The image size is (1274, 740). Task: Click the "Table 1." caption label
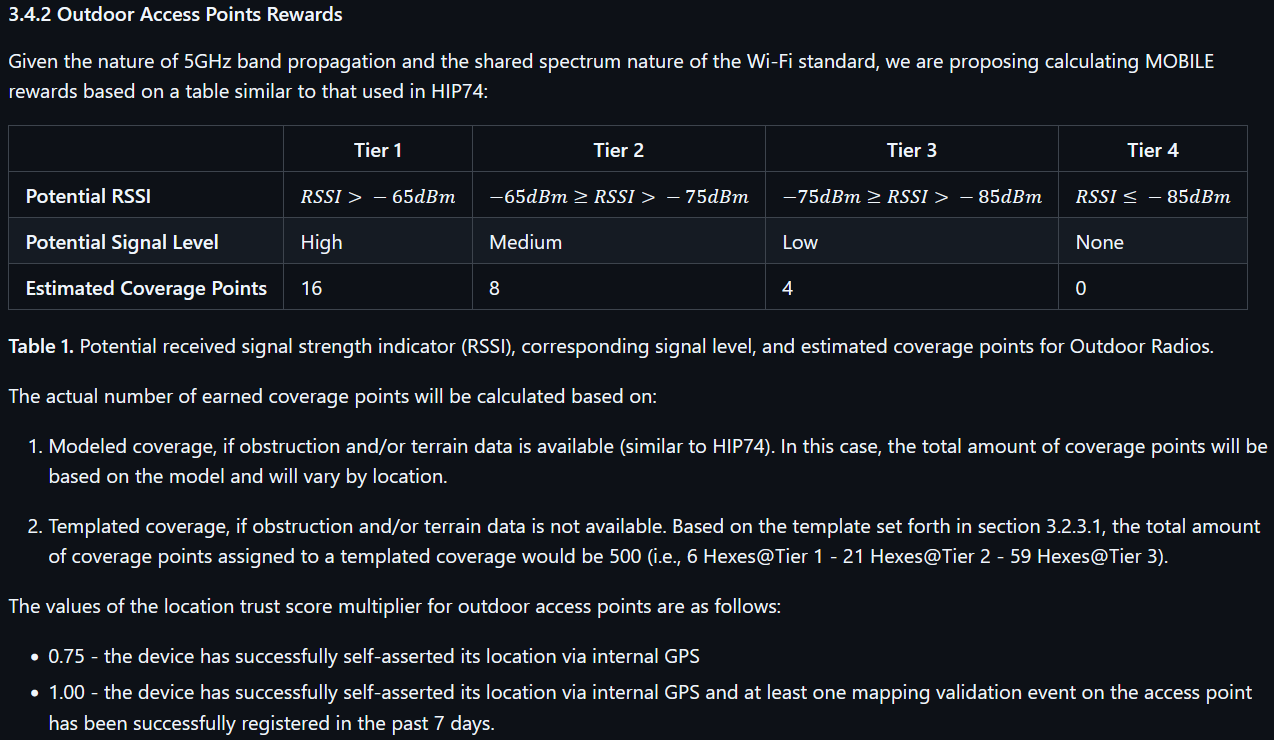pos(41,346)
